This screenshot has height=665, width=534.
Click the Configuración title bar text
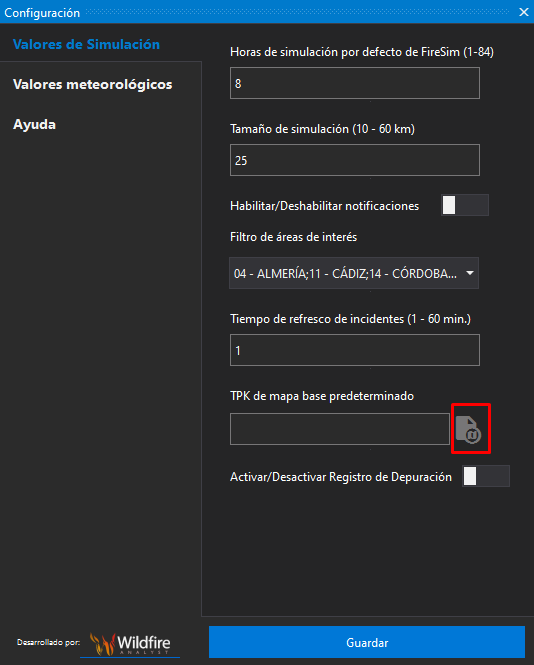tap(42, 13)
